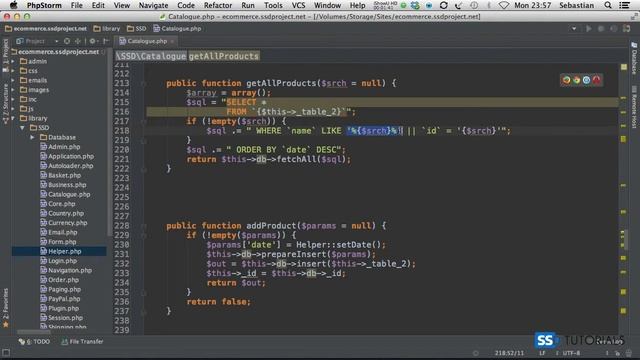Click line separator LF in status bar
640x360 pixels.
(x=542, y=353)
